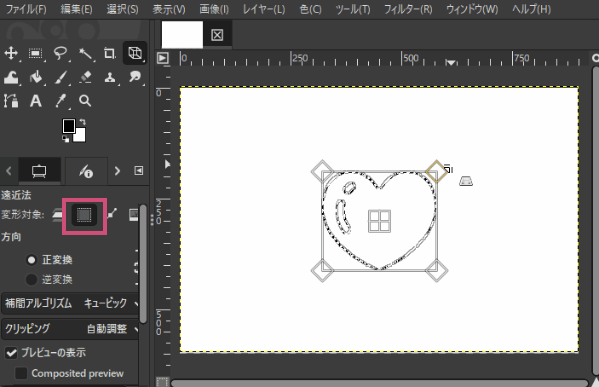This screenshot has width=599, height=387.
Task: Select the Move tool
Action: click(x=11, y=53)
